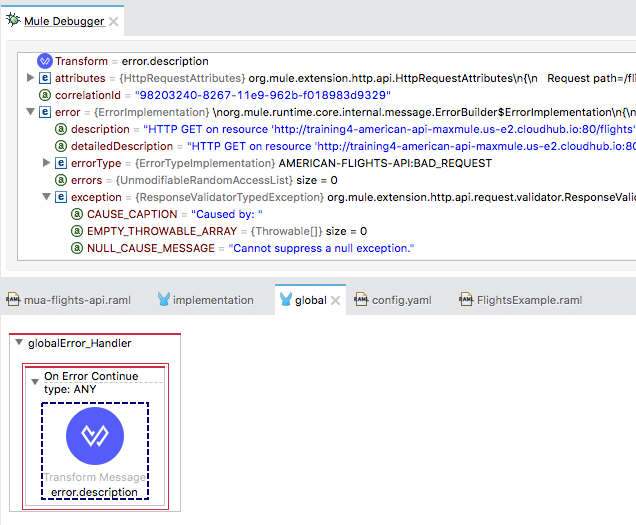Select "Cannot suppress a null exception." value

(x=321, y=248)
